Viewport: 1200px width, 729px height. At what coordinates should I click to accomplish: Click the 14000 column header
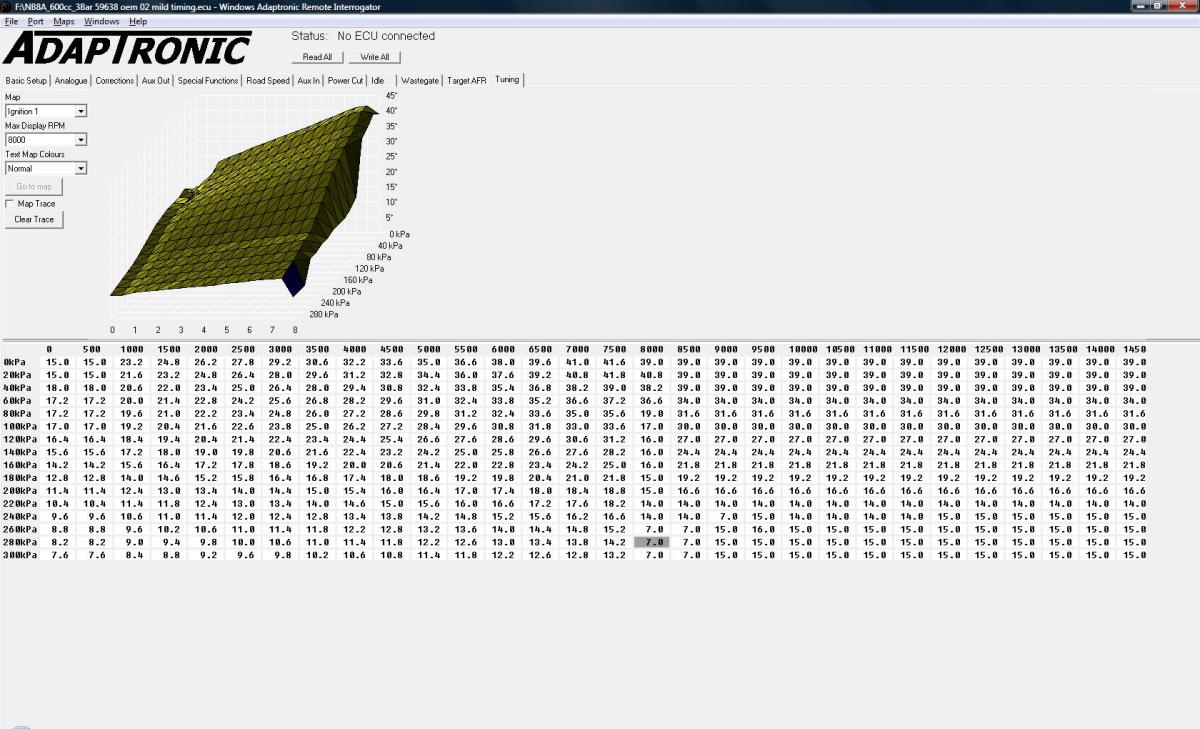1099,349
